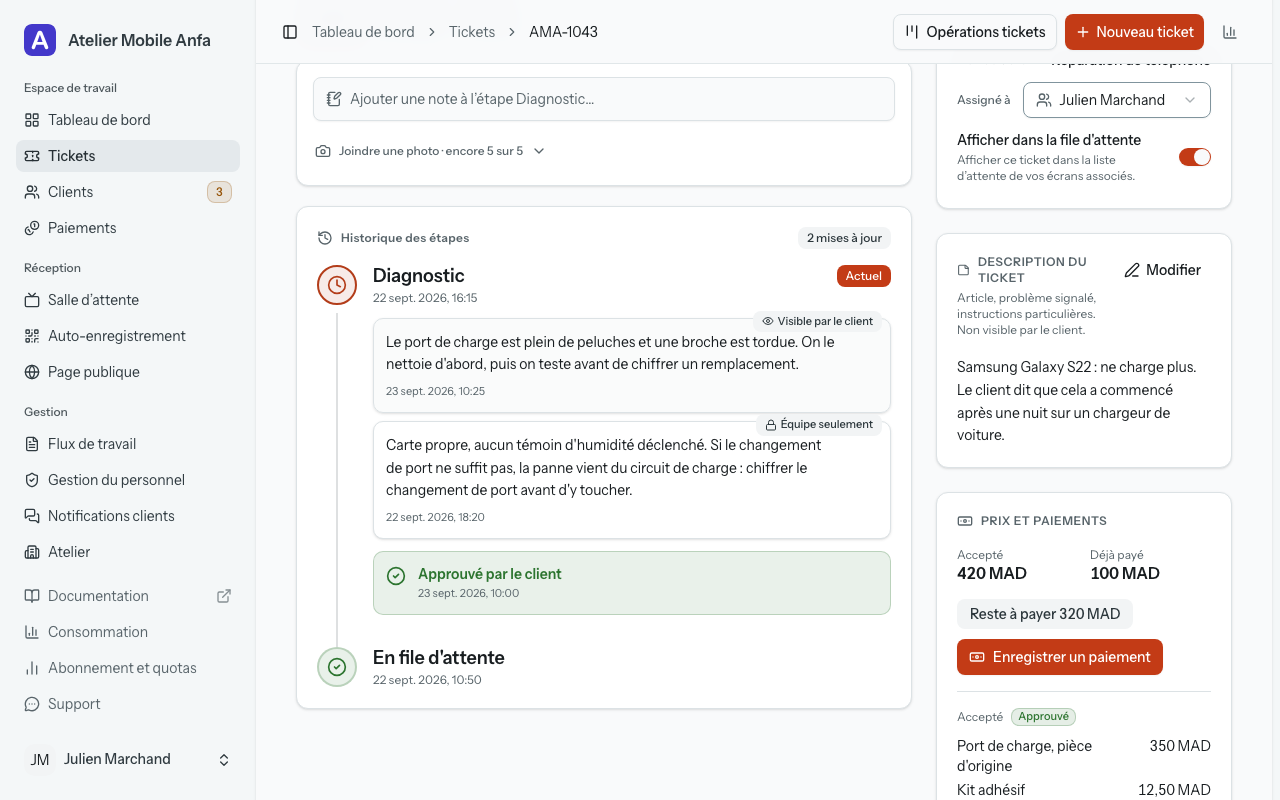The width and height of the screenshot is (1280, 800).
Task: Open Flux de travail settings
Action: click(128, 444)
